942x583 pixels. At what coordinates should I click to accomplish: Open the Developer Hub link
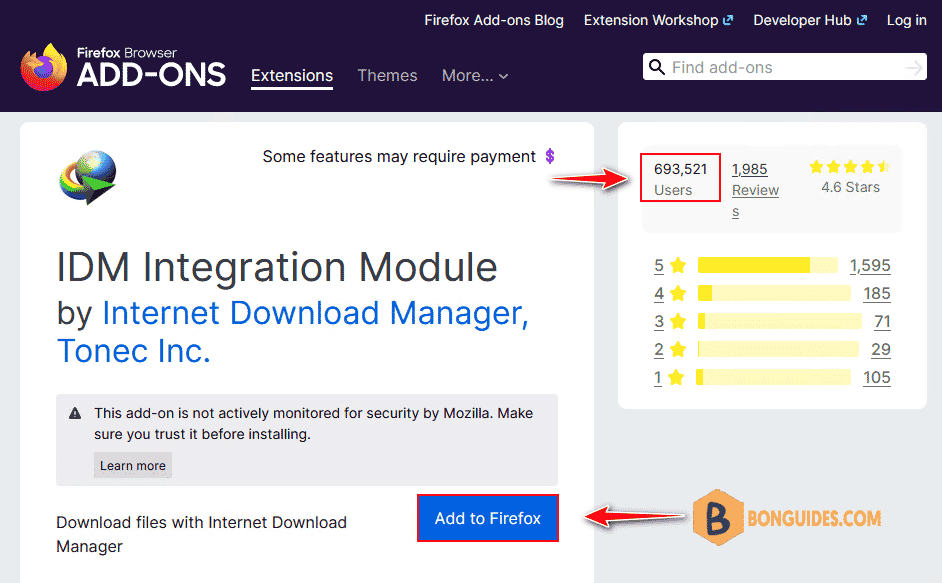(810, 20)
